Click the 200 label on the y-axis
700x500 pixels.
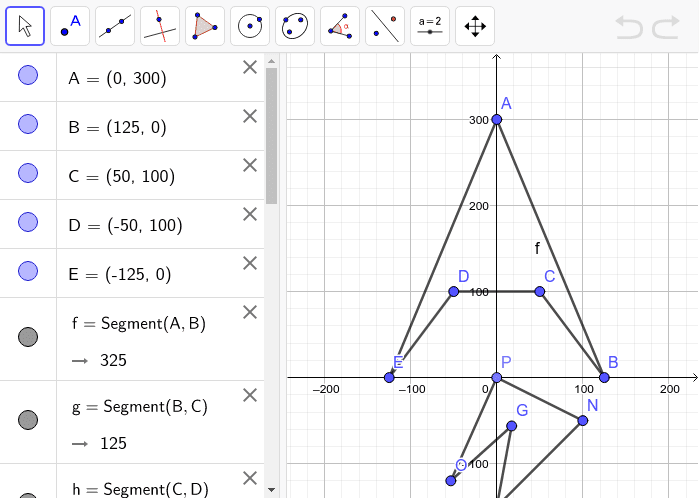click(x=479, y=206)
